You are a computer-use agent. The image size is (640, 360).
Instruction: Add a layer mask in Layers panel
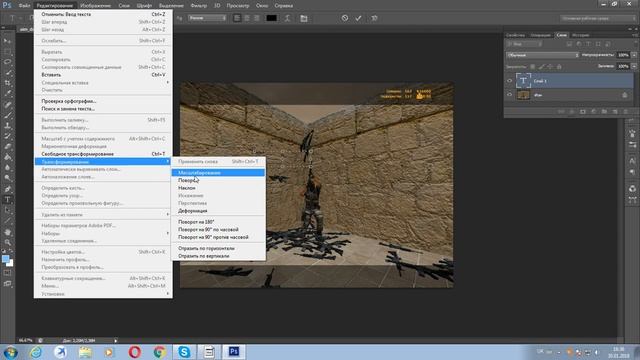[x=582, y=111]
